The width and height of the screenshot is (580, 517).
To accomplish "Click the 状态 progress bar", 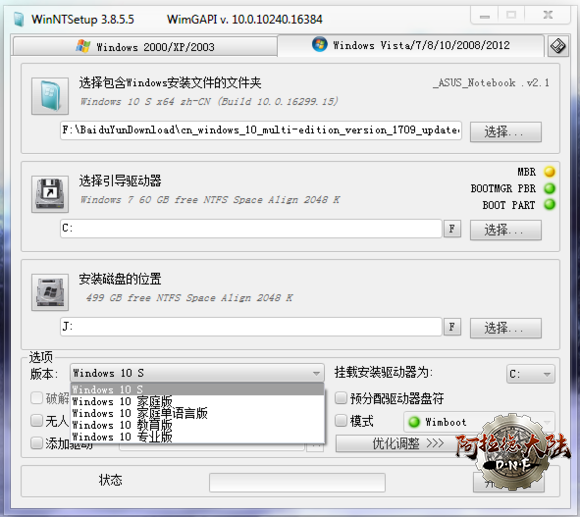I will coord(297,483).
